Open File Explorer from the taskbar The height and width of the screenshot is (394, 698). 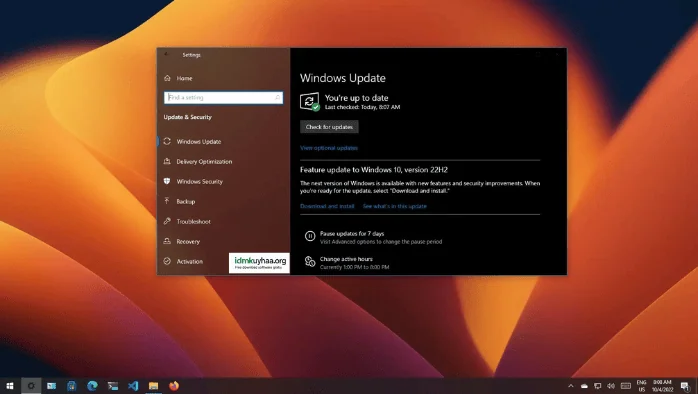click(154, 386)
